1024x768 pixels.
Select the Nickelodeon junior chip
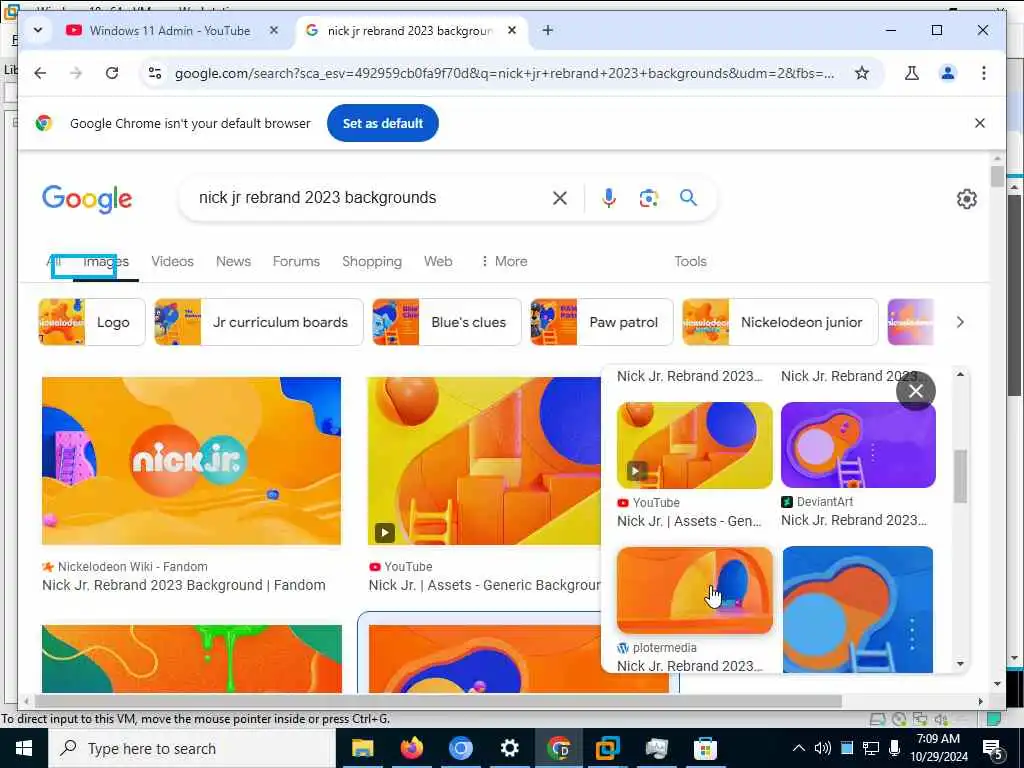(x=780, y=322)
